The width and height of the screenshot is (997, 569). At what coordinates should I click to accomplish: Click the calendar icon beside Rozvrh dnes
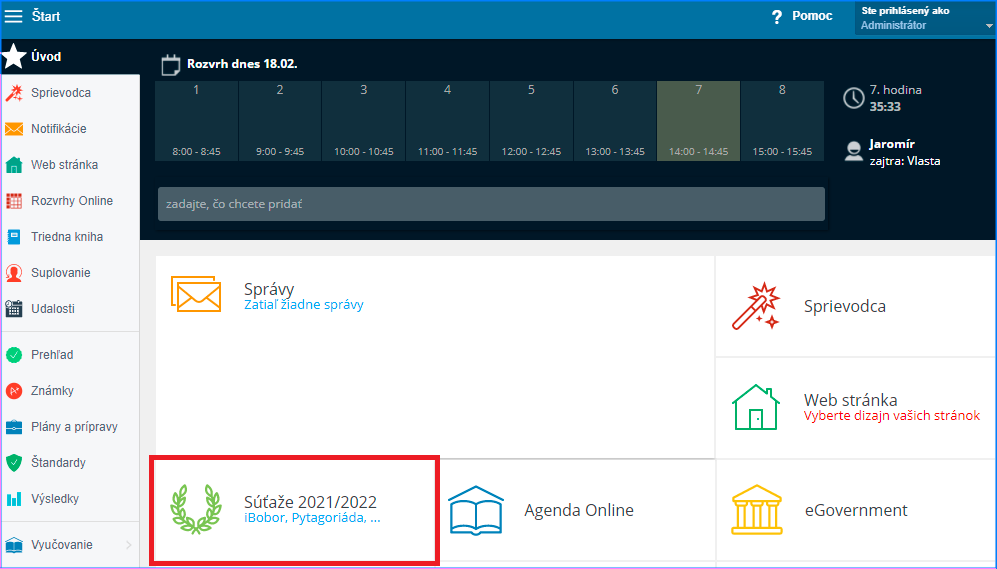pos(170,65)
